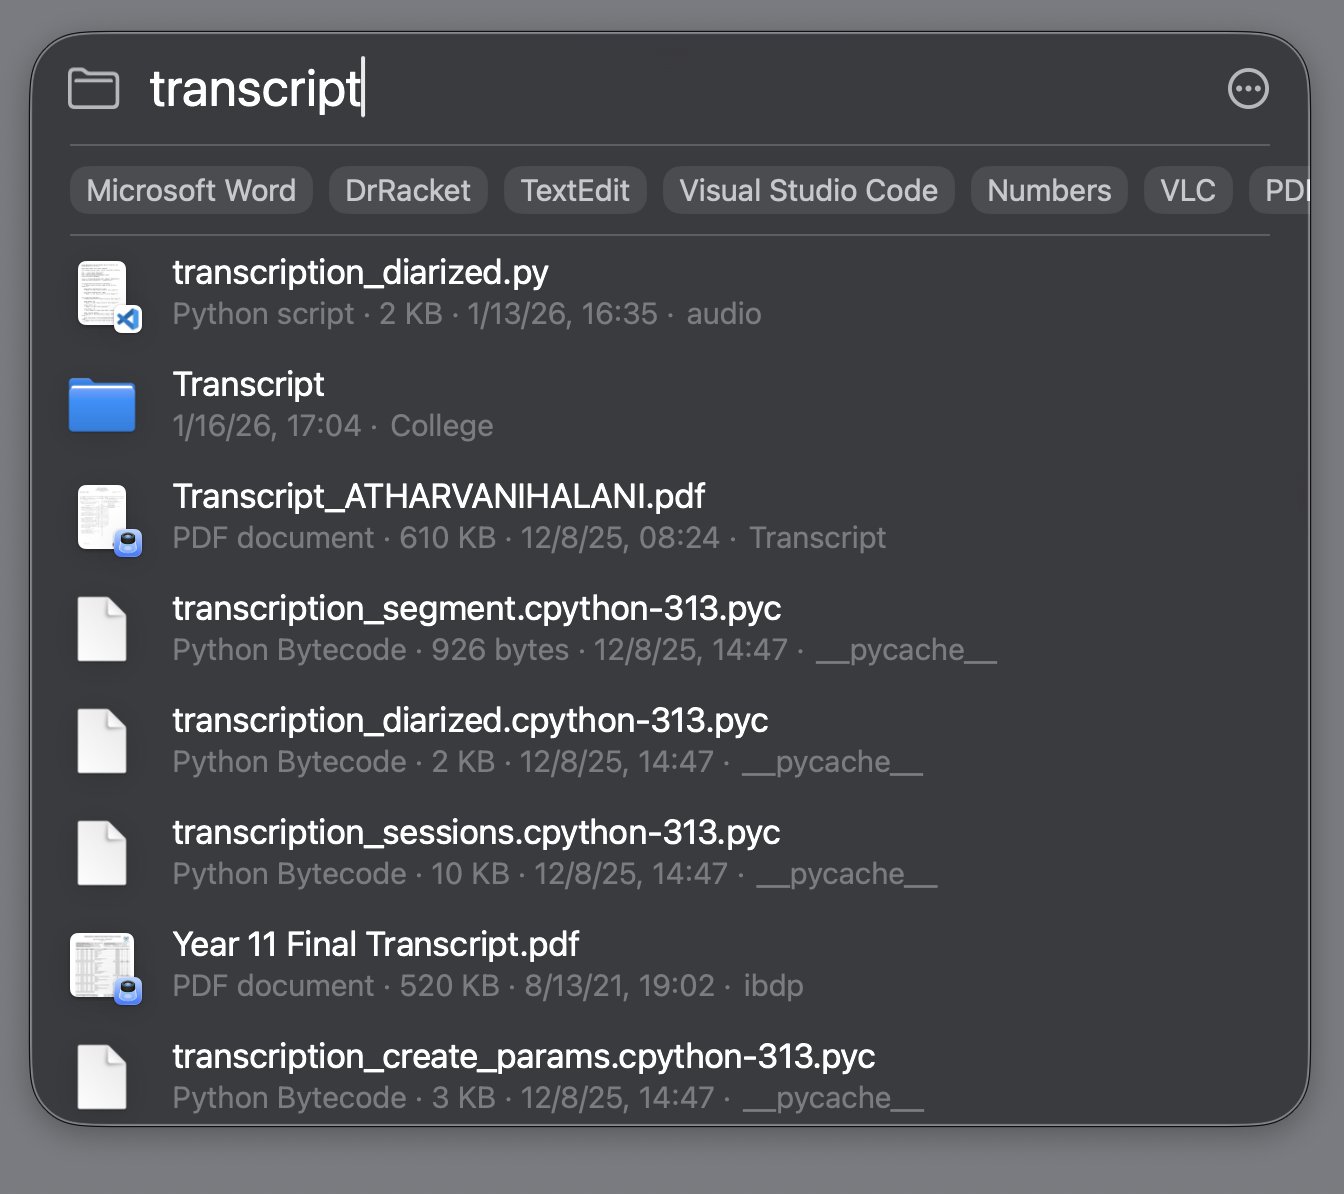Click the transcription_diarized.py file icon
The width and height of the screenshot is (1344, 1194).
104,294
